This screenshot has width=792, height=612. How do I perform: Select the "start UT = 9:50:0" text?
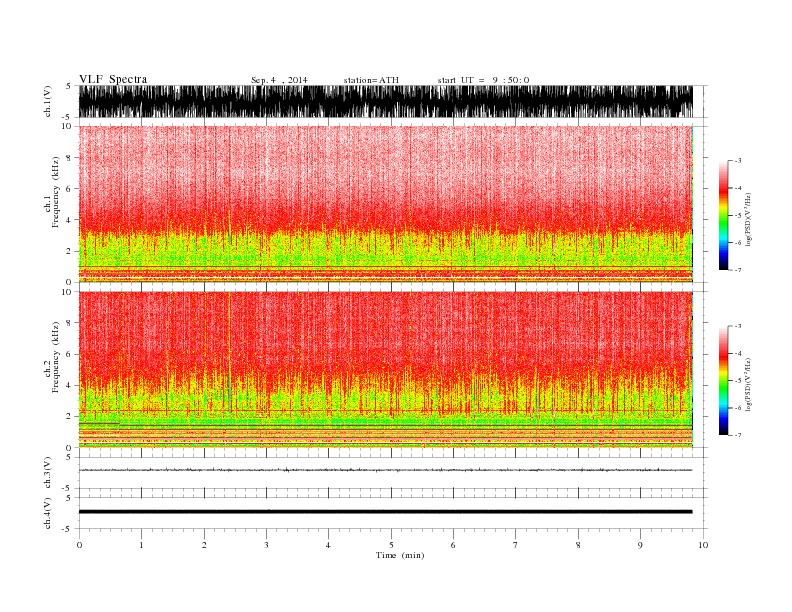coord(483,80)
